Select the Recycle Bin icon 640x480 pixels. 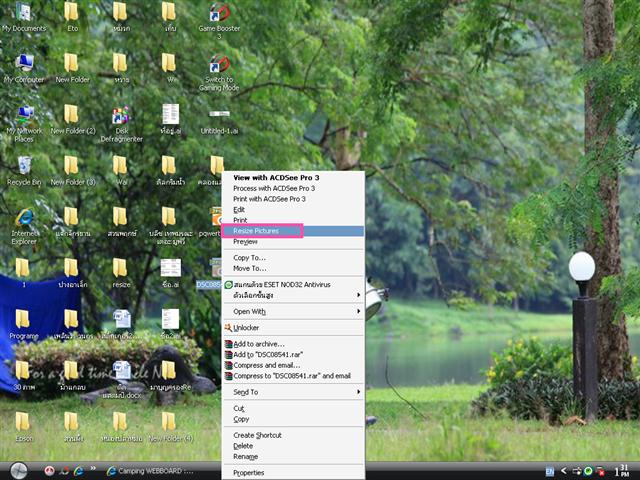click(x=24, y=166)
